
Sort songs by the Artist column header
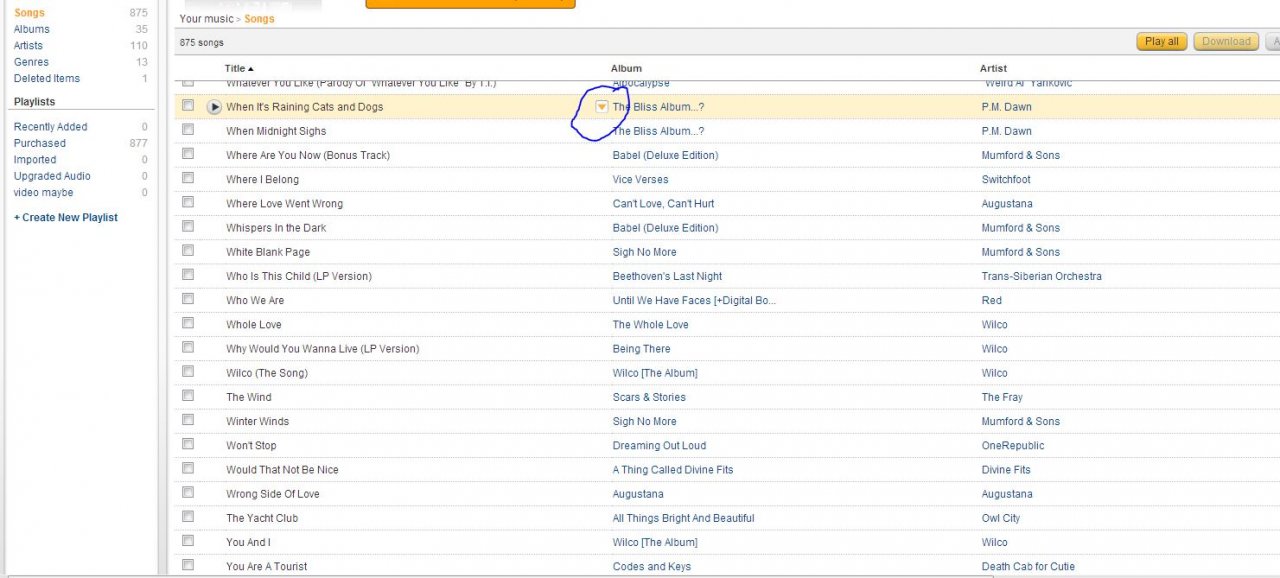993,68
